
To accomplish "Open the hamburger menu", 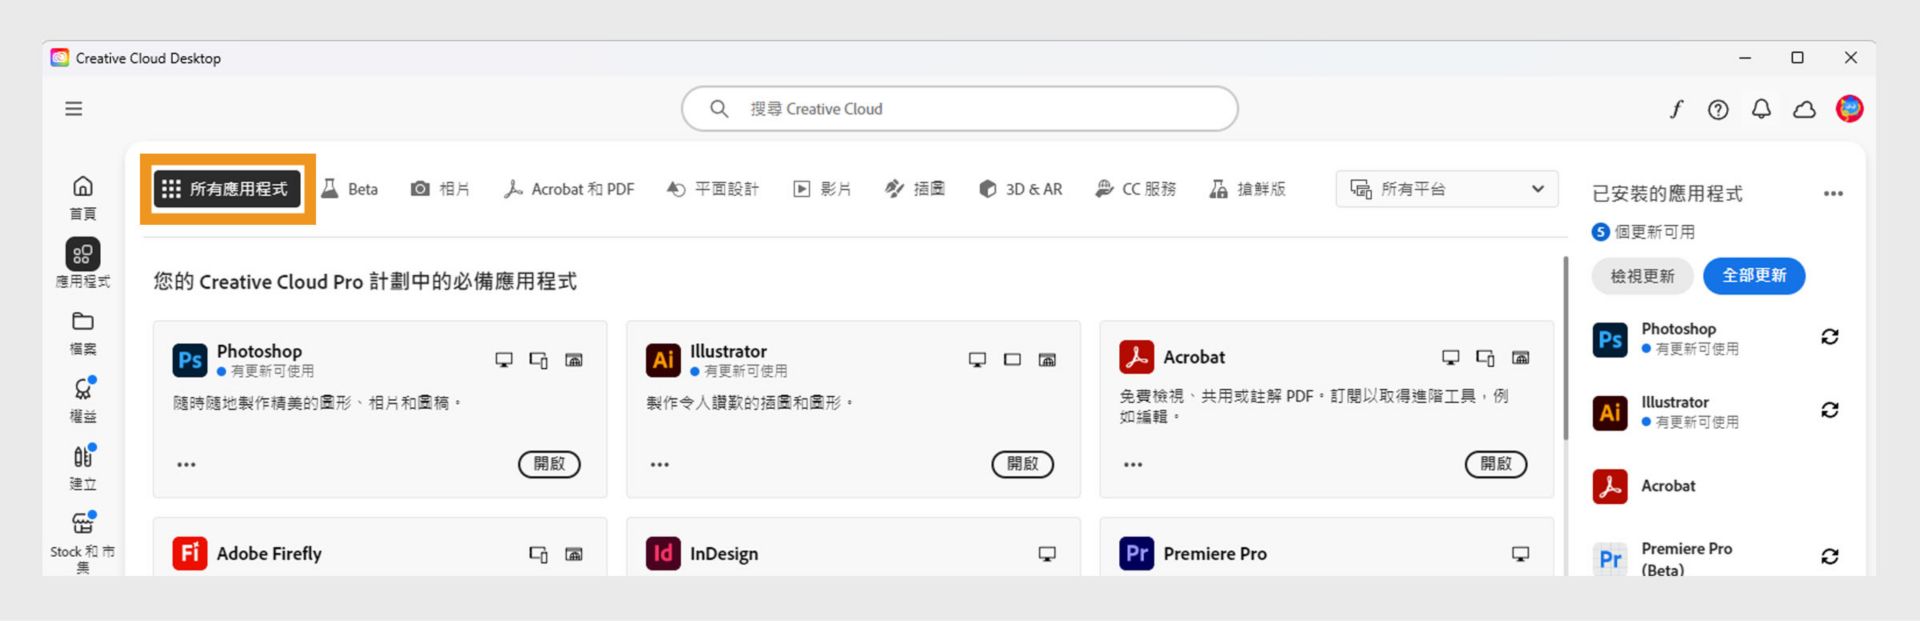I will pos(74,109).
